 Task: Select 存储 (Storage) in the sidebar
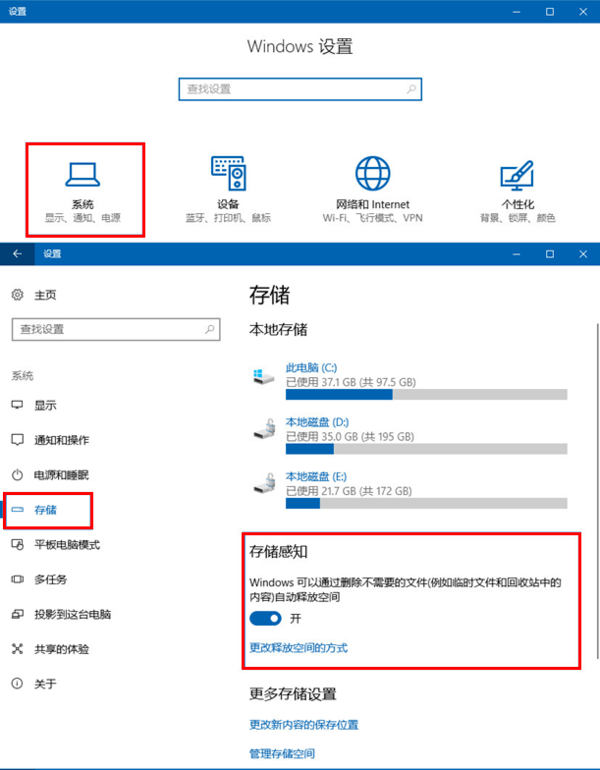click(46, 510)
